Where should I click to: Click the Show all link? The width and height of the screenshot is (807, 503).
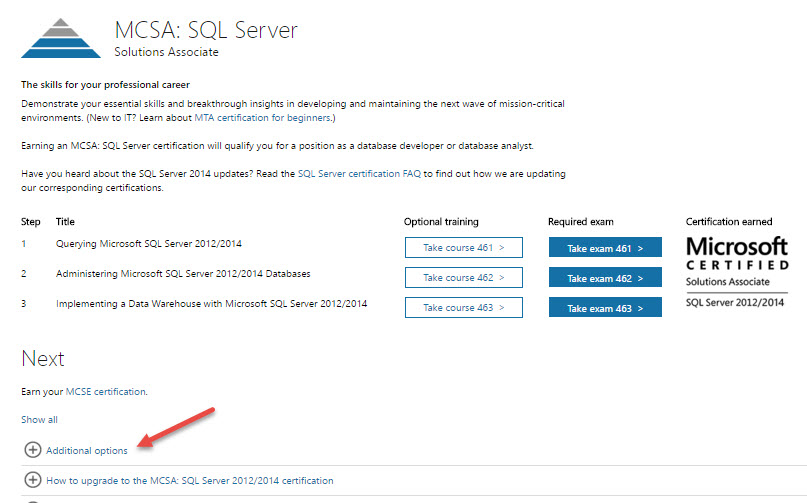pos(39,420)
